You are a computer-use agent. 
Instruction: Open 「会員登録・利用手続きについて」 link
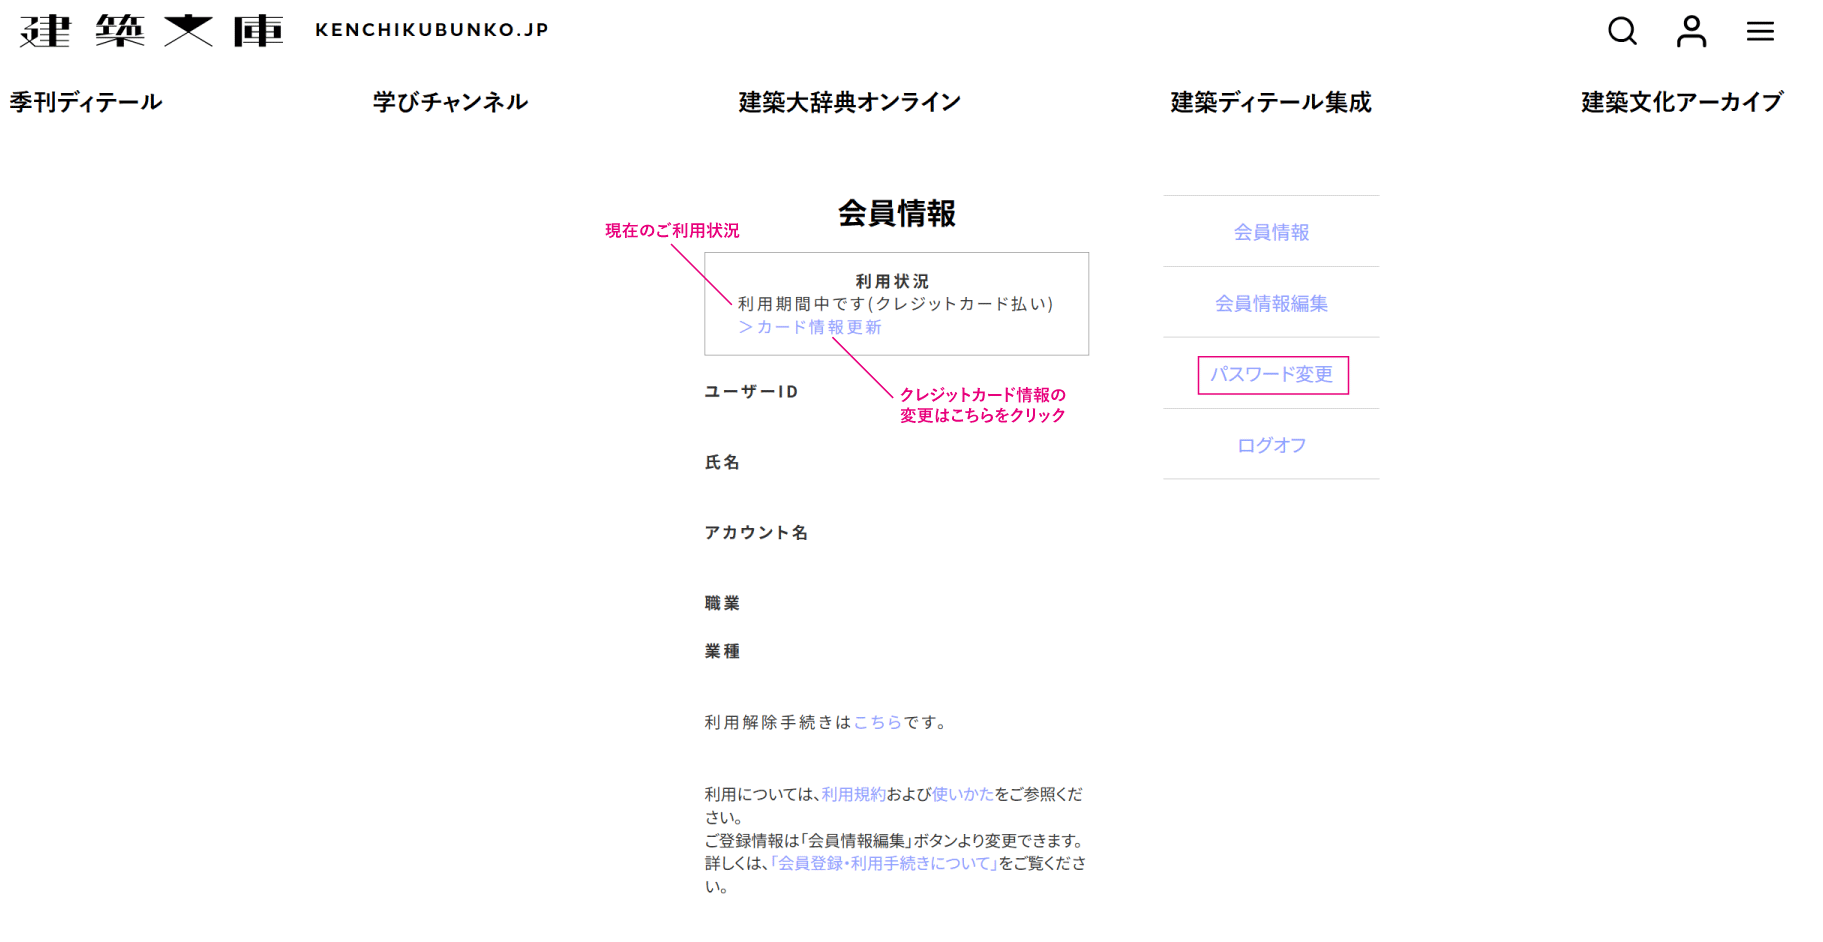tap(884, 863)
